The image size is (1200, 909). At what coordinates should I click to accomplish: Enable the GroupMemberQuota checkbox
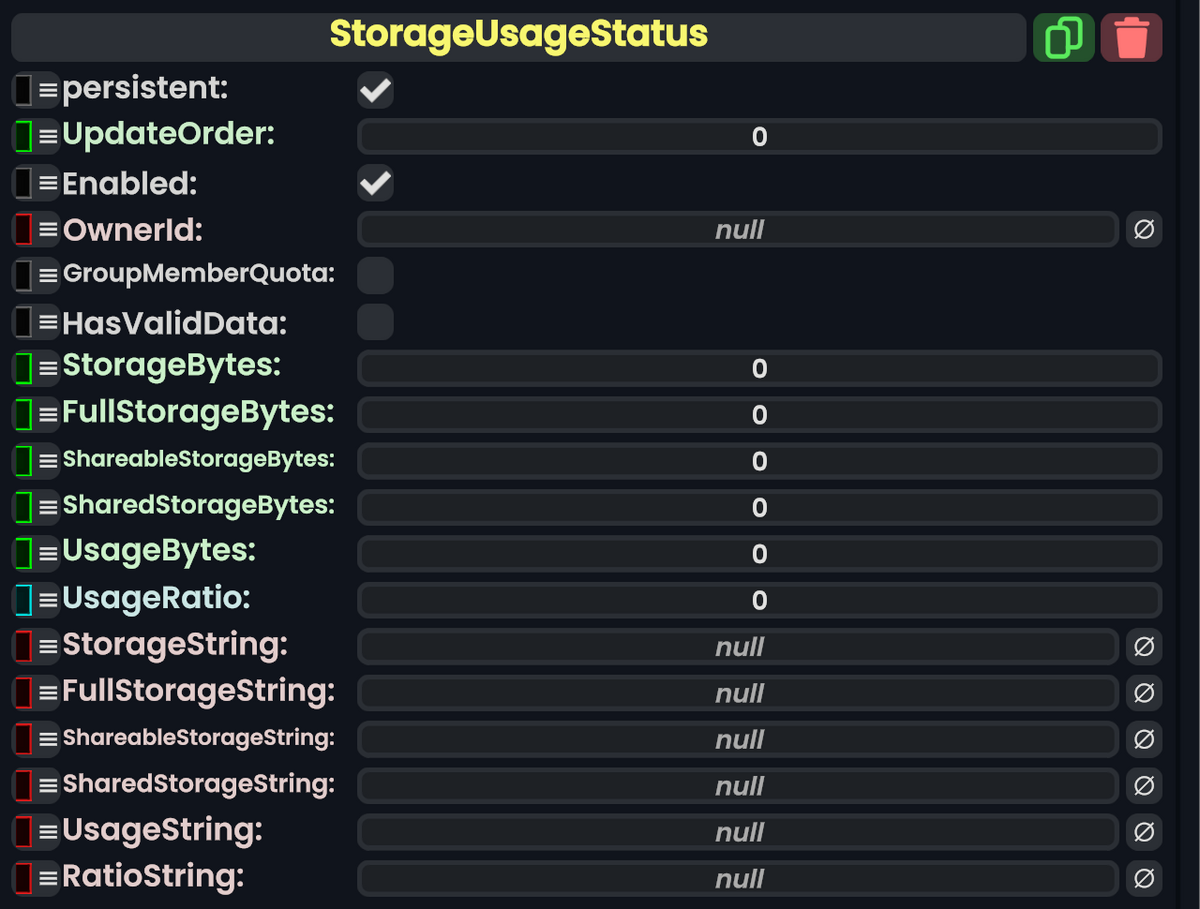tap(375, 275)
